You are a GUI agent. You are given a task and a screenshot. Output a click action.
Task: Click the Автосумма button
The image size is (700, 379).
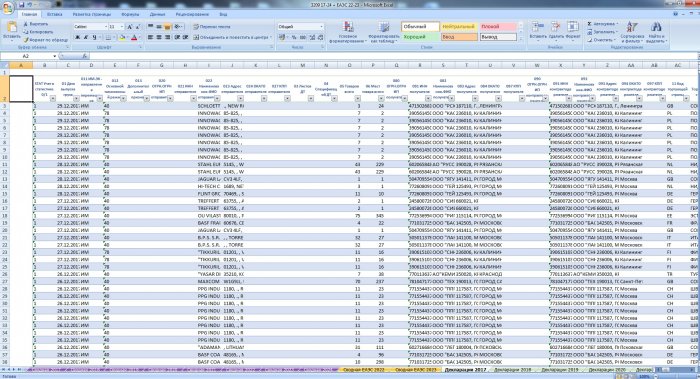click(601, 24)
